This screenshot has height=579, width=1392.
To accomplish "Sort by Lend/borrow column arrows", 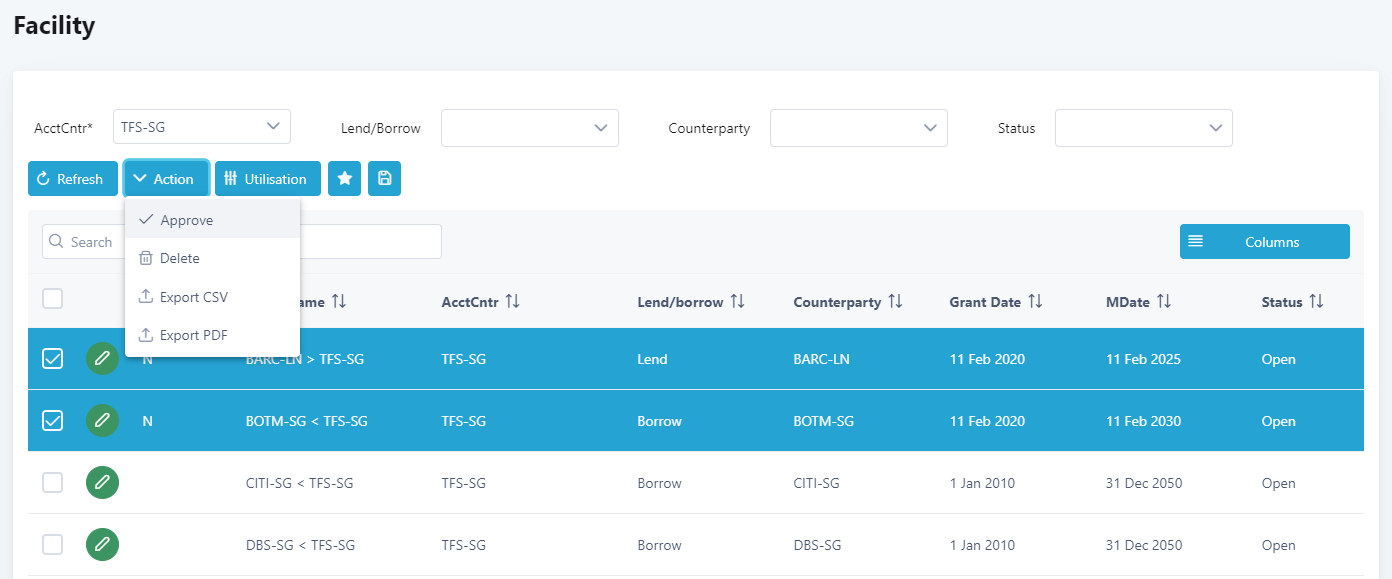I will [x=738, y=301].
